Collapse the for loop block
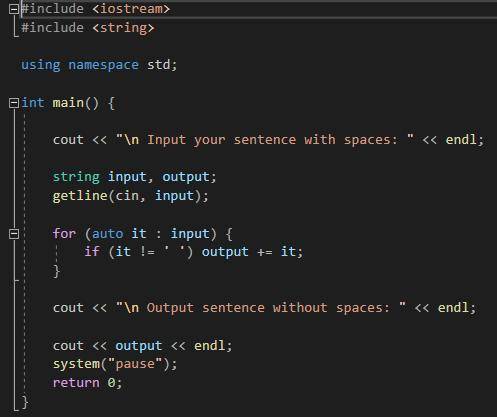This screenshot has width=497, height=417. point(14,234)
